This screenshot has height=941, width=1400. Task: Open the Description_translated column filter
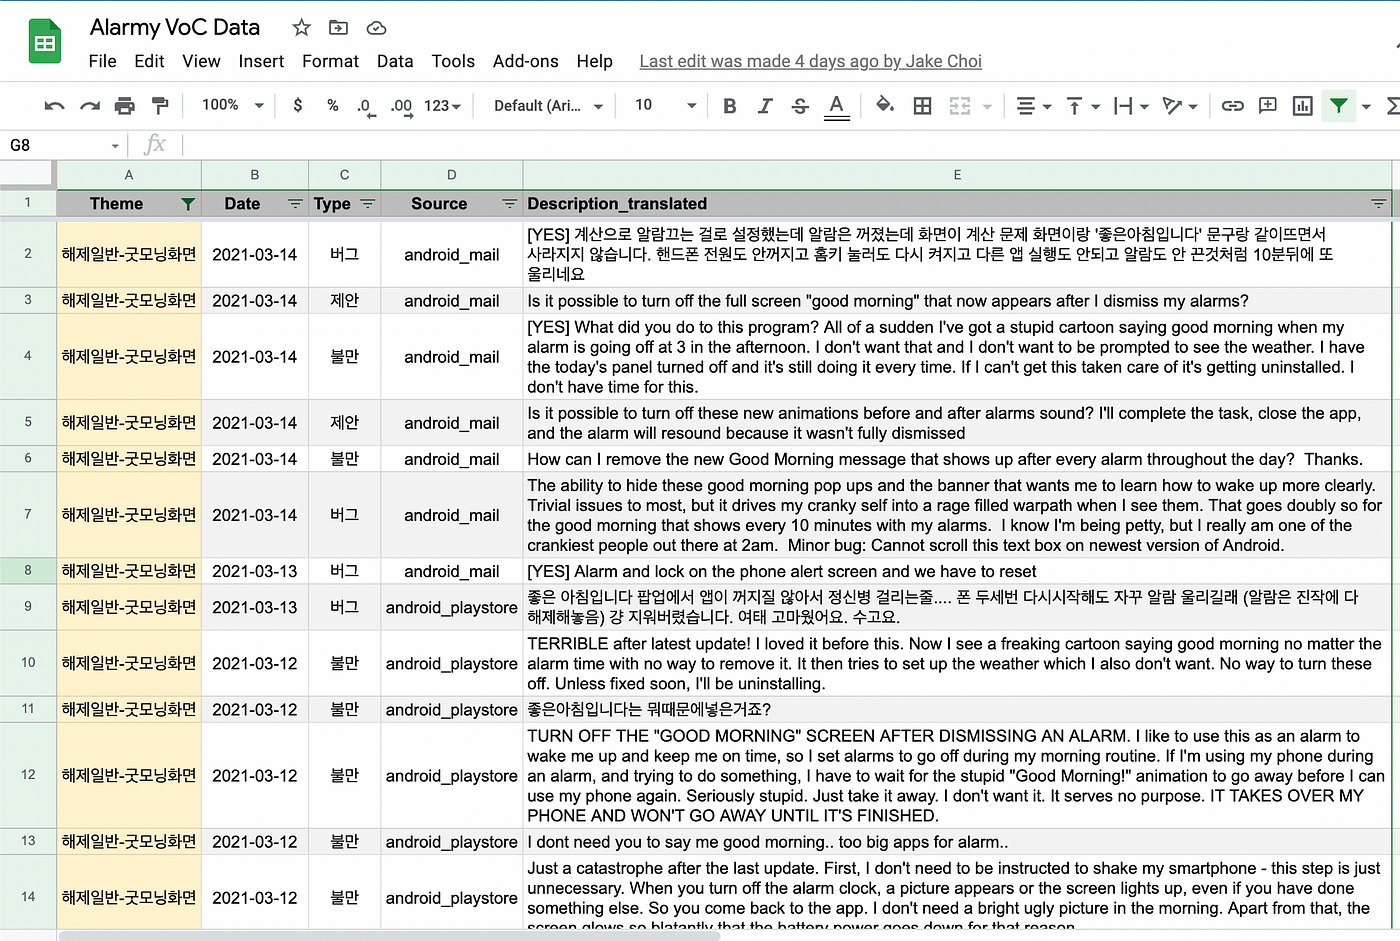coord(1378,204)
